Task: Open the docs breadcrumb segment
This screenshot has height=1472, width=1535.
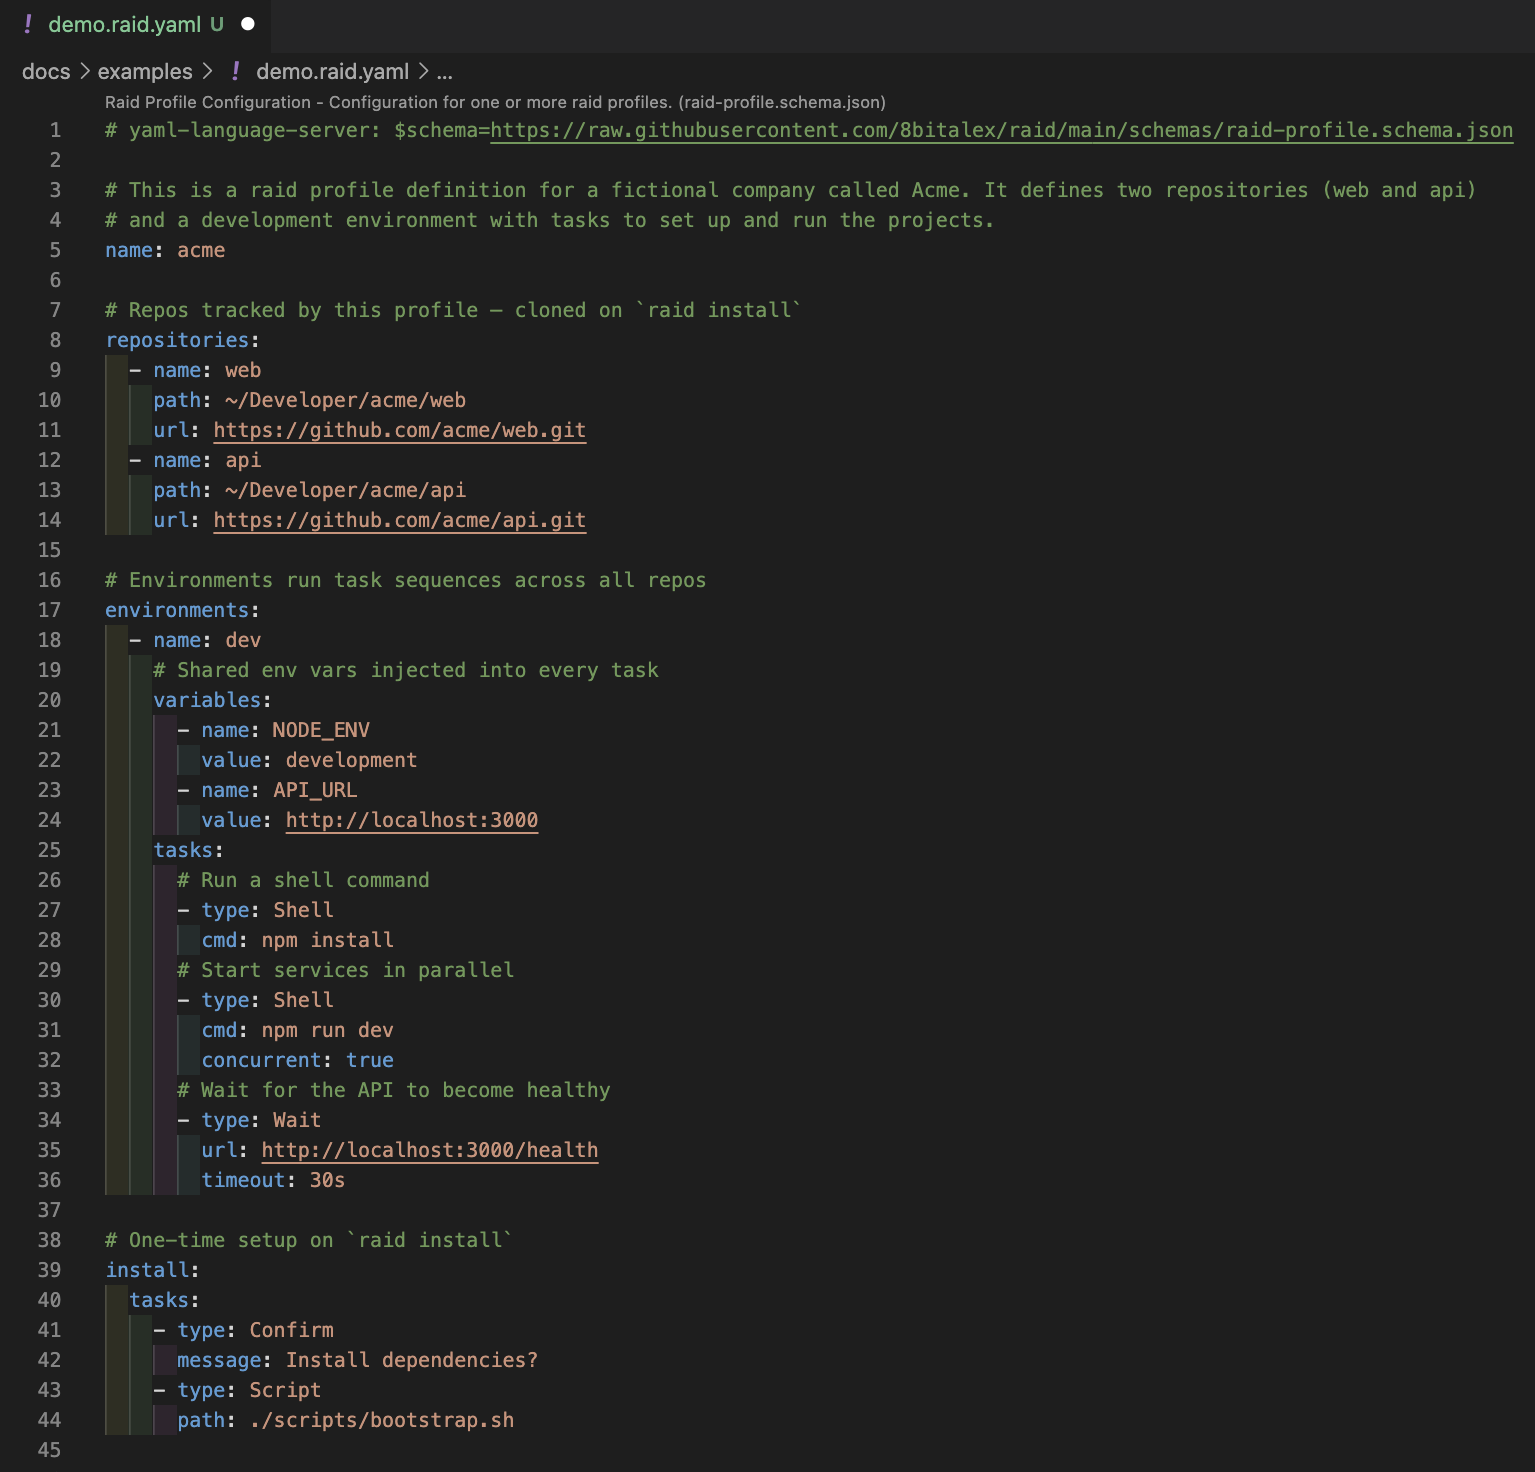Action: 46,72
